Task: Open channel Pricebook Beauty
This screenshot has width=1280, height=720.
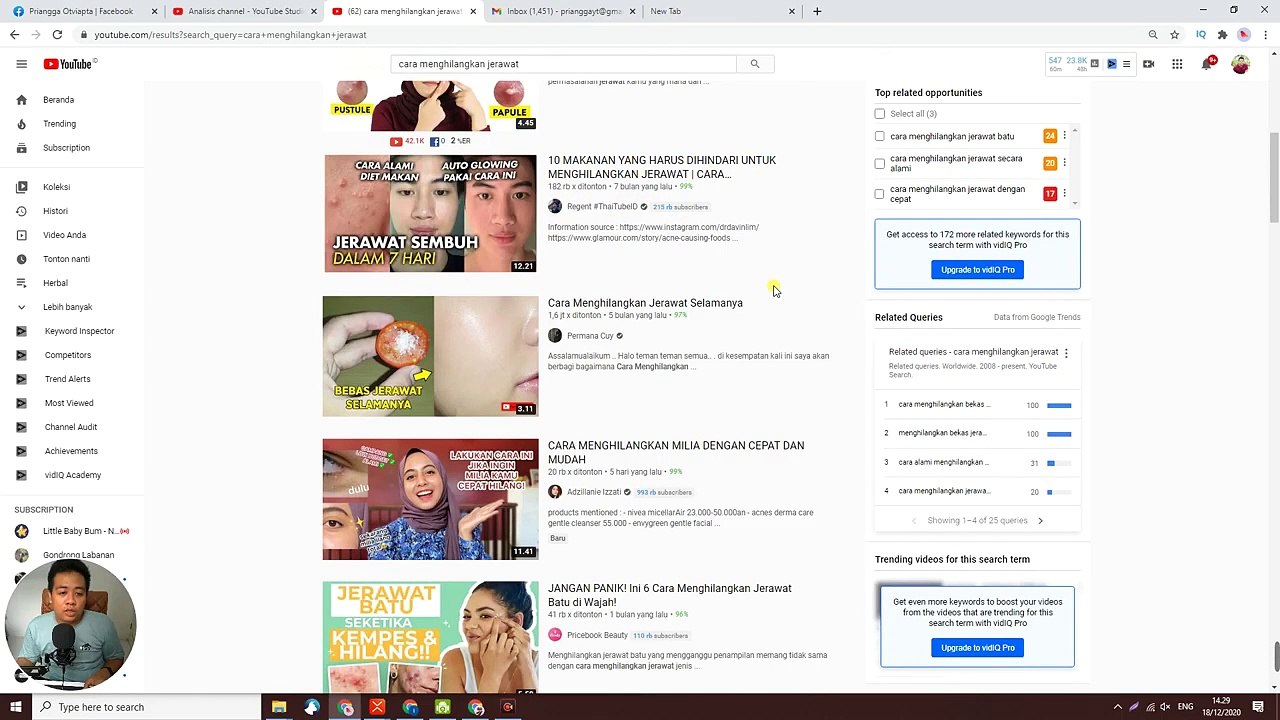Action: (x=597, y=635)
